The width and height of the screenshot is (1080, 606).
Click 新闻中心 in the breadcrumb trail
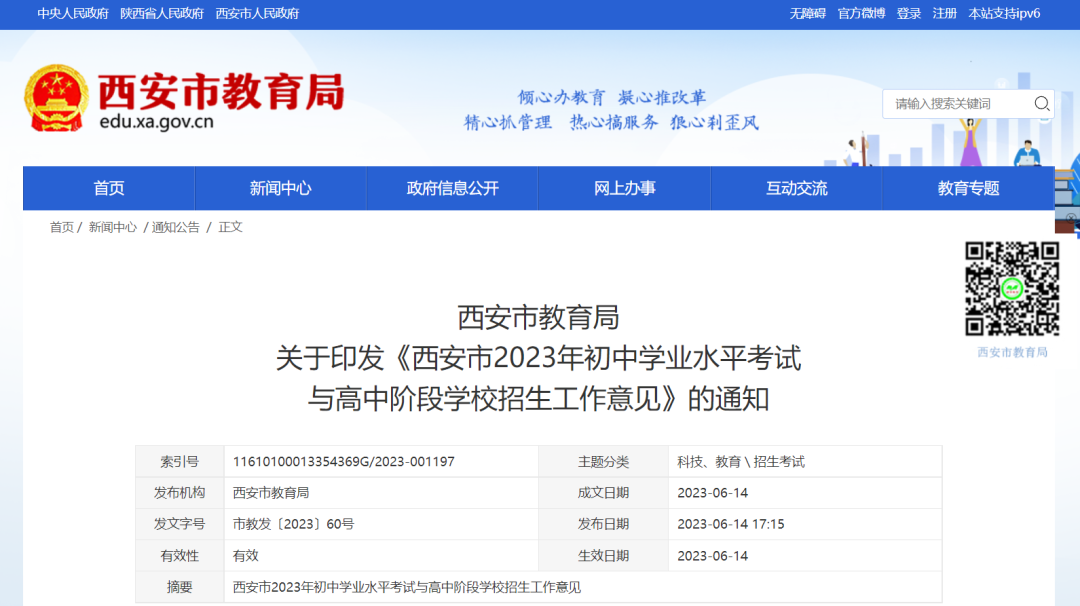click(x=113, y=227)
